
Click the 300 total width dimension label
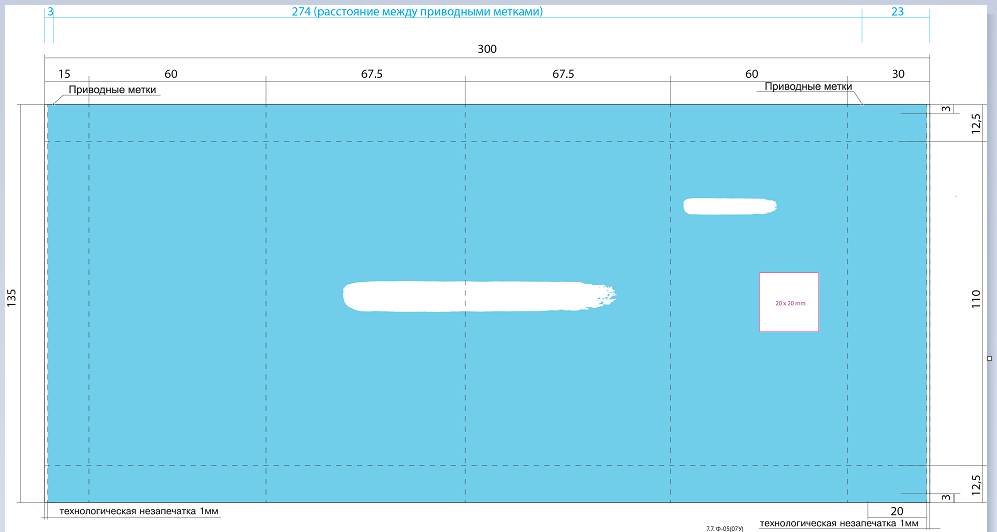487,49
